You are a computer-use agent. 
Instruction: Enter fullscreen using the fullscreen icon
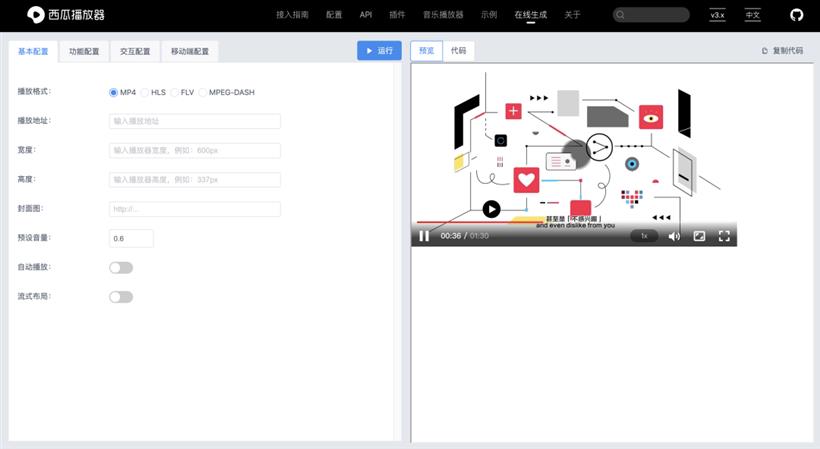point(725,236)
